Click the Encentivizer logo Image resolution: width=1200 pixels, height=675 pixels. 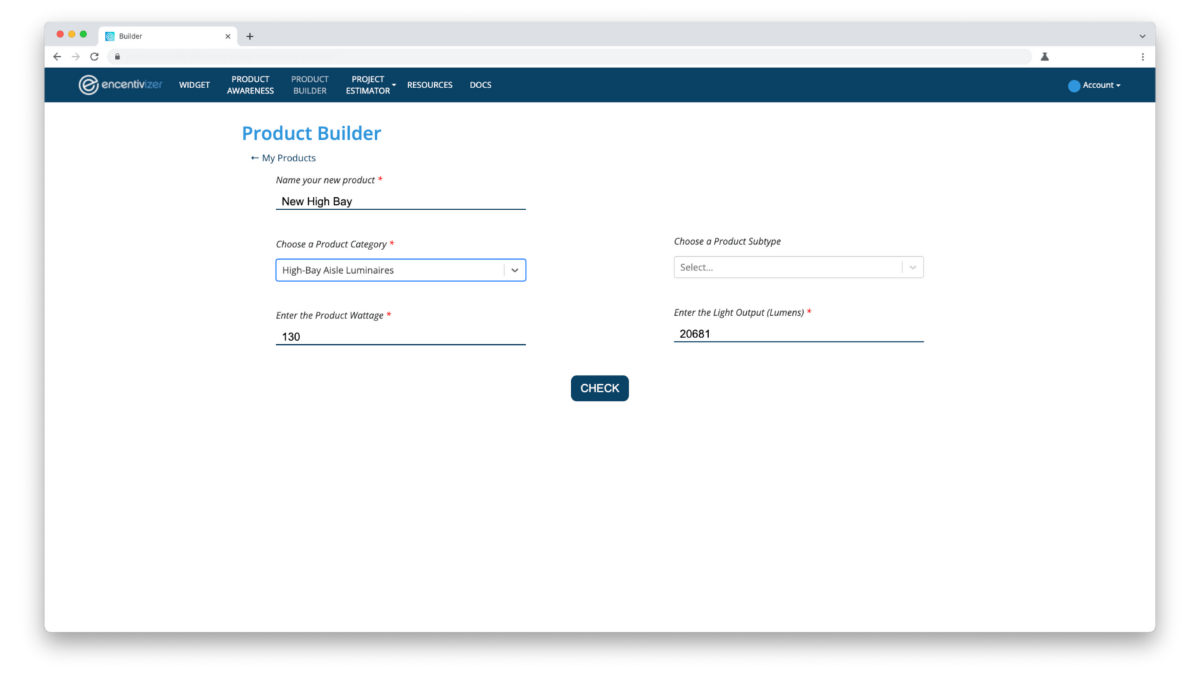120,85
